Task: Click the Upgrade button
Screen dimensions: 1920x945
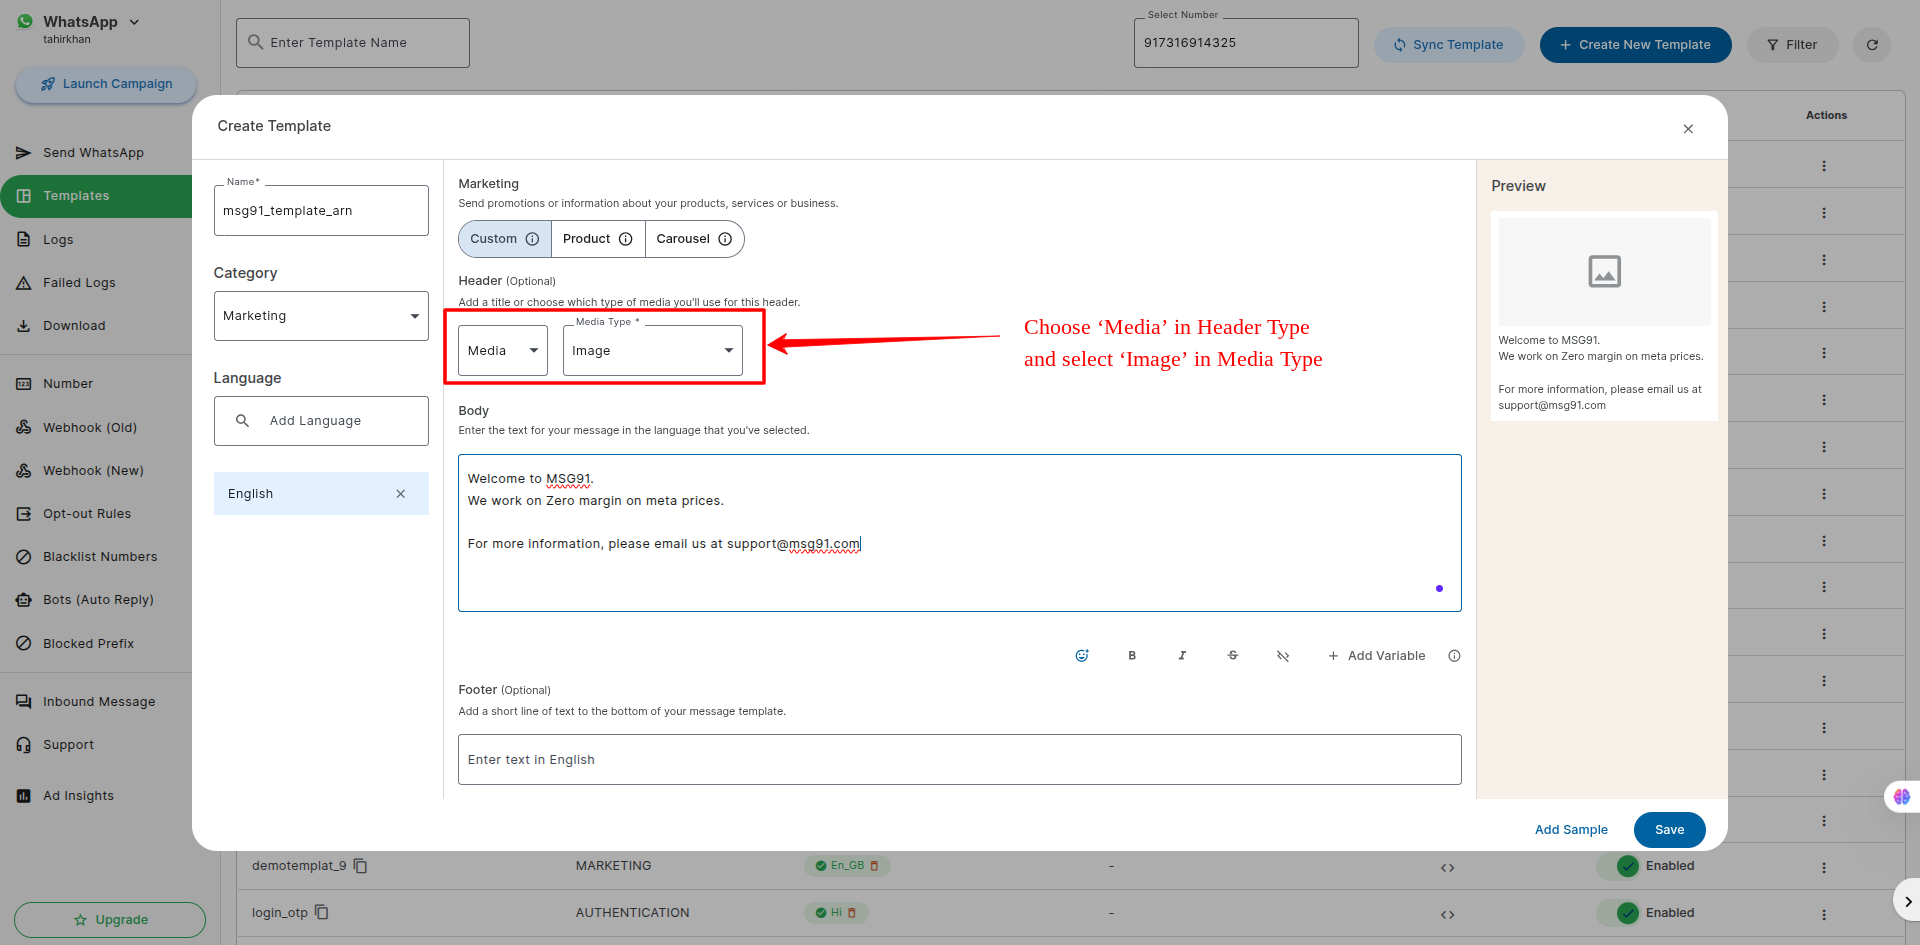Action: coord(110,920)
